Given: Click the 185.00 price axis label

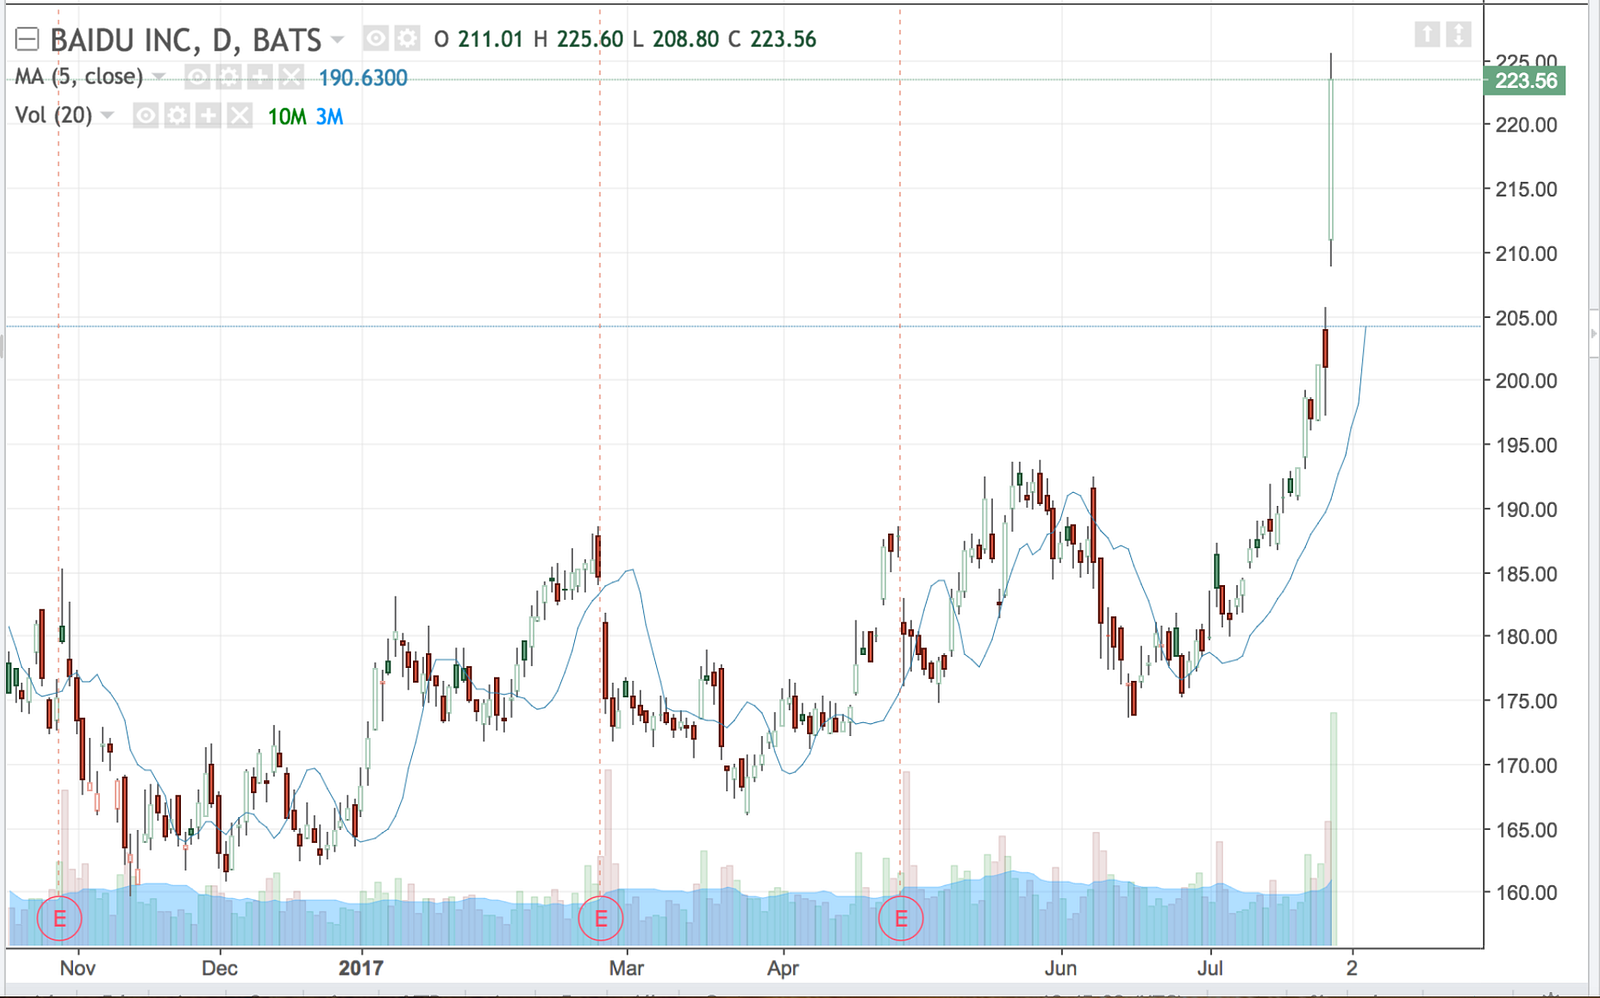Looking at the screenshot, I should tap(1525, 575).
